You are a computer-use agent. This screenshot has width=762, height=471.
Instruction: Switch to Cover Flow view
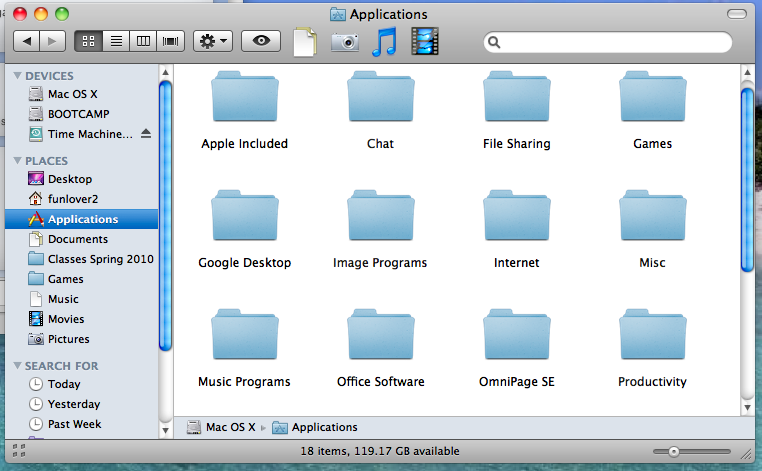tap(171, 41)
